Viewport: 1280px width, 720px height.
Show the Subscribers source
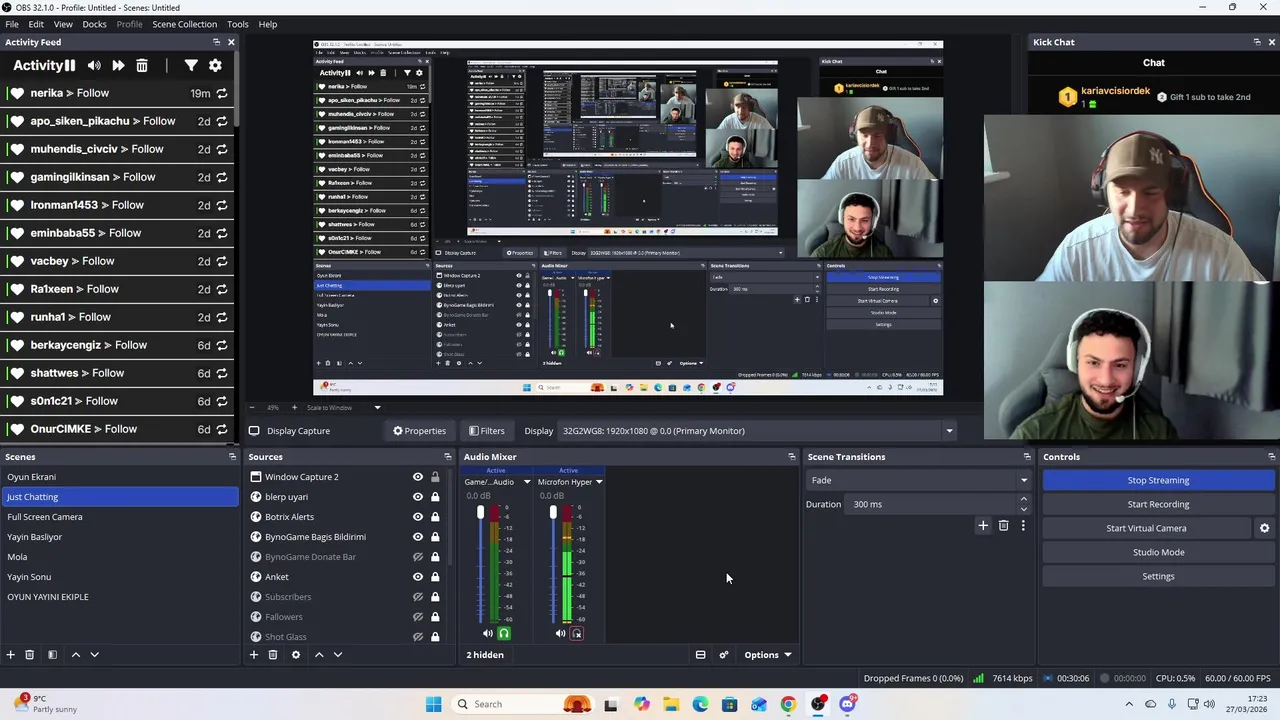[x=418, y=597]
